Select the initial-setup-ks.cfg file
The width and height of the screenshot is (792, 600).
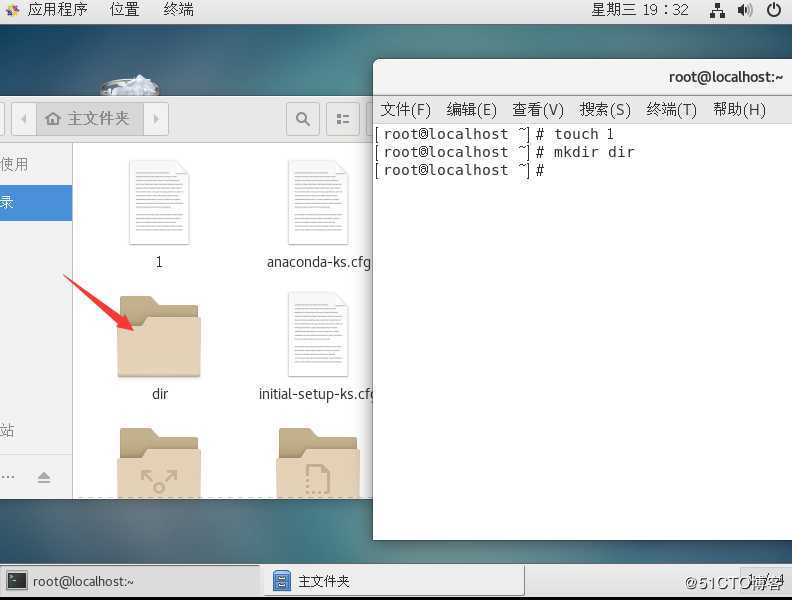tap(317, 346)
